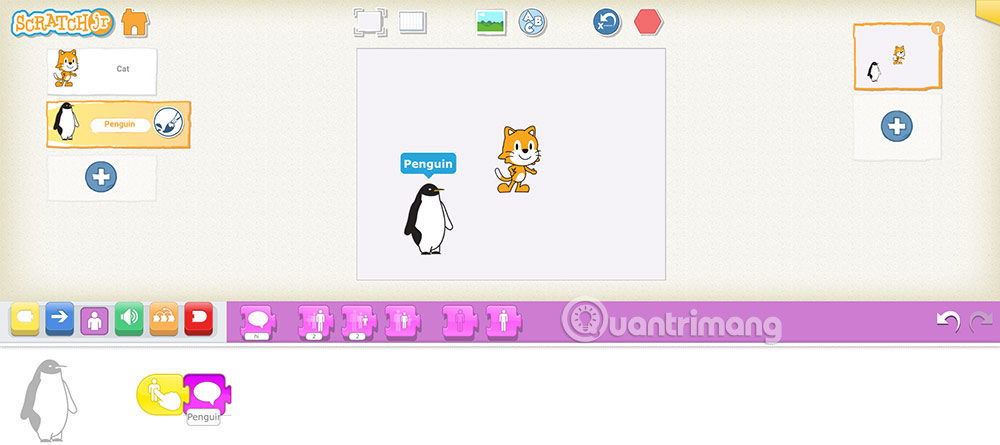Edit the Penguin text under Say block
This screenshot has height=445, width=1000.
203,418
